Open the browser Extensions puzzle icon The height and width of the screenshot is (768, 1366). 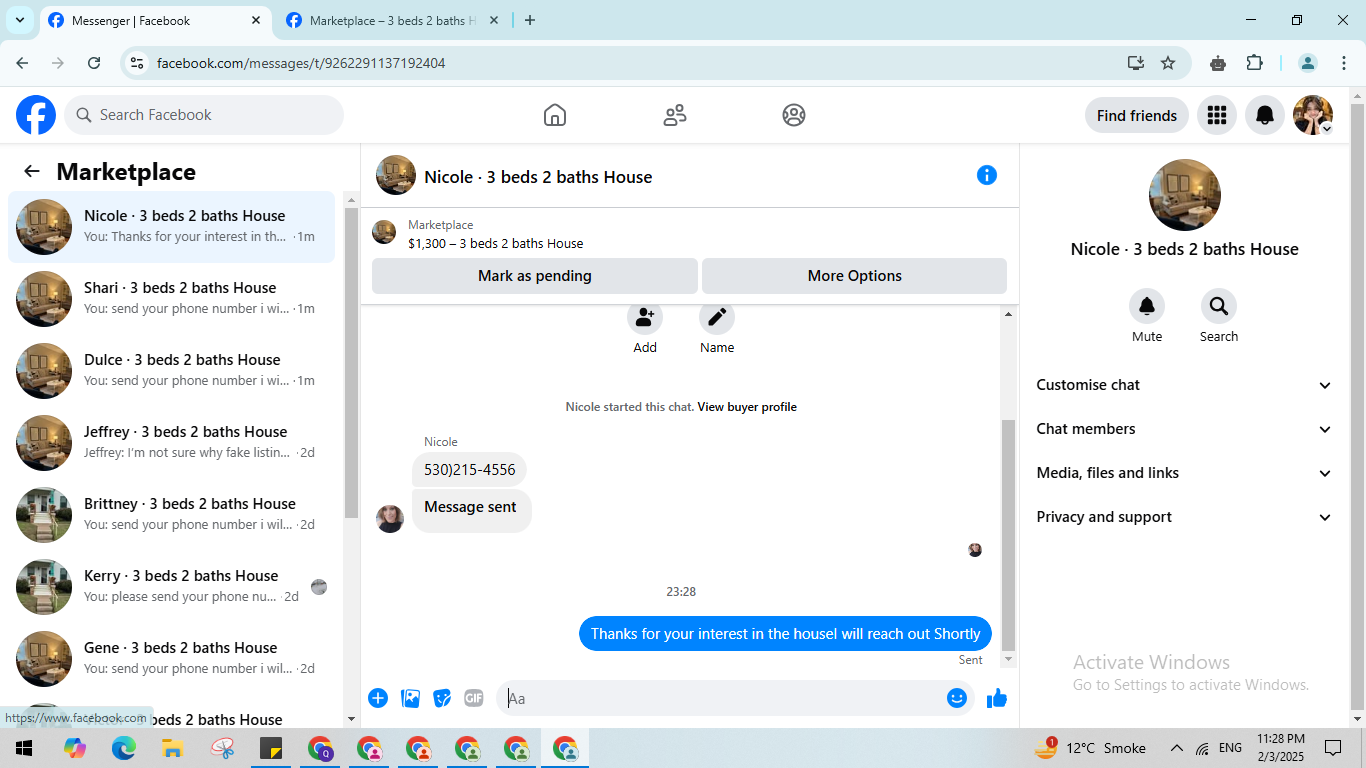tap(1255, 63)
